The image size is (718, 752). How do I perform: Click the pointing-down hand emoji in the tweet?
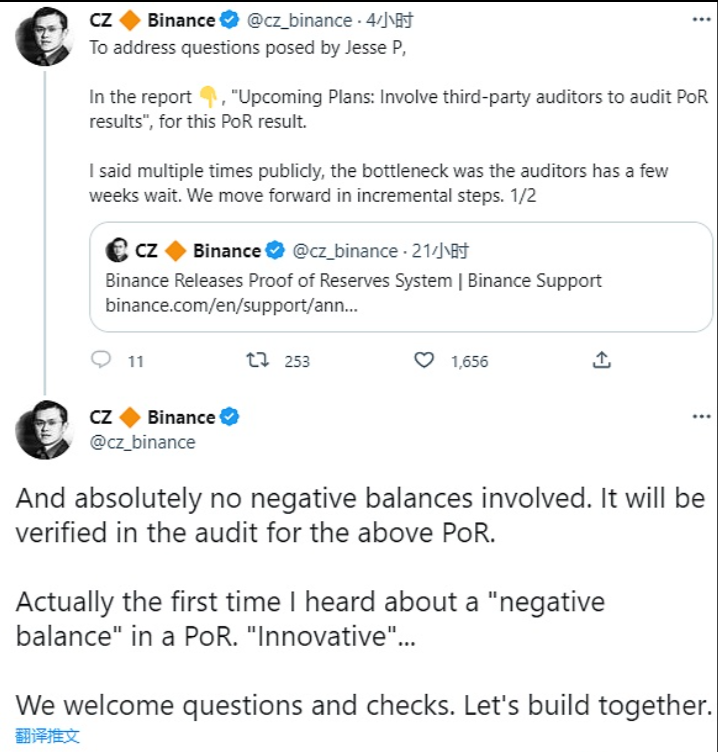click(x=207, y=97)
